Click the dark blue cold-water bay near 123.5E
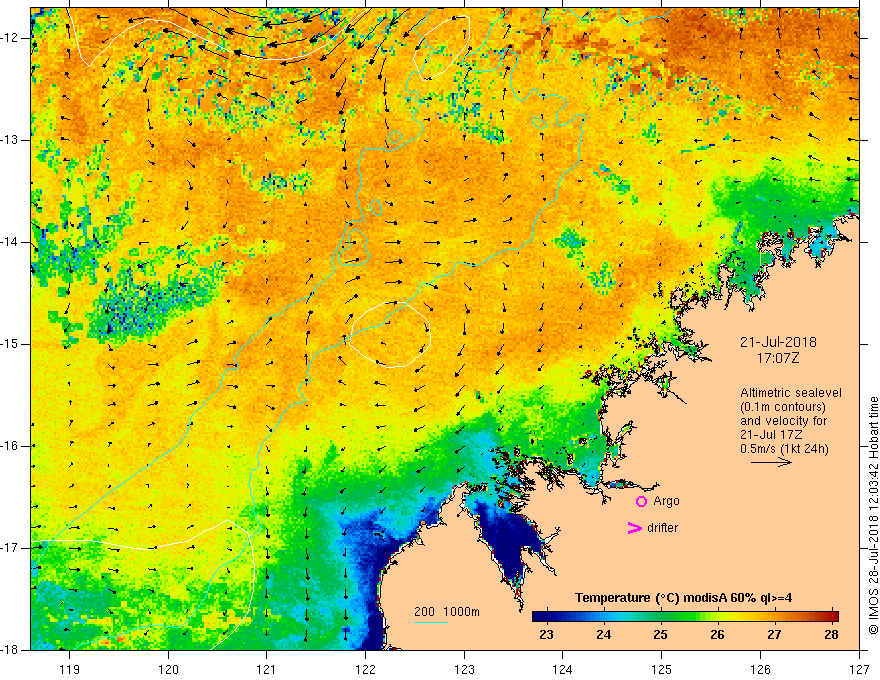The width and height of the screenshot is (880, 680). coord(510,539)
